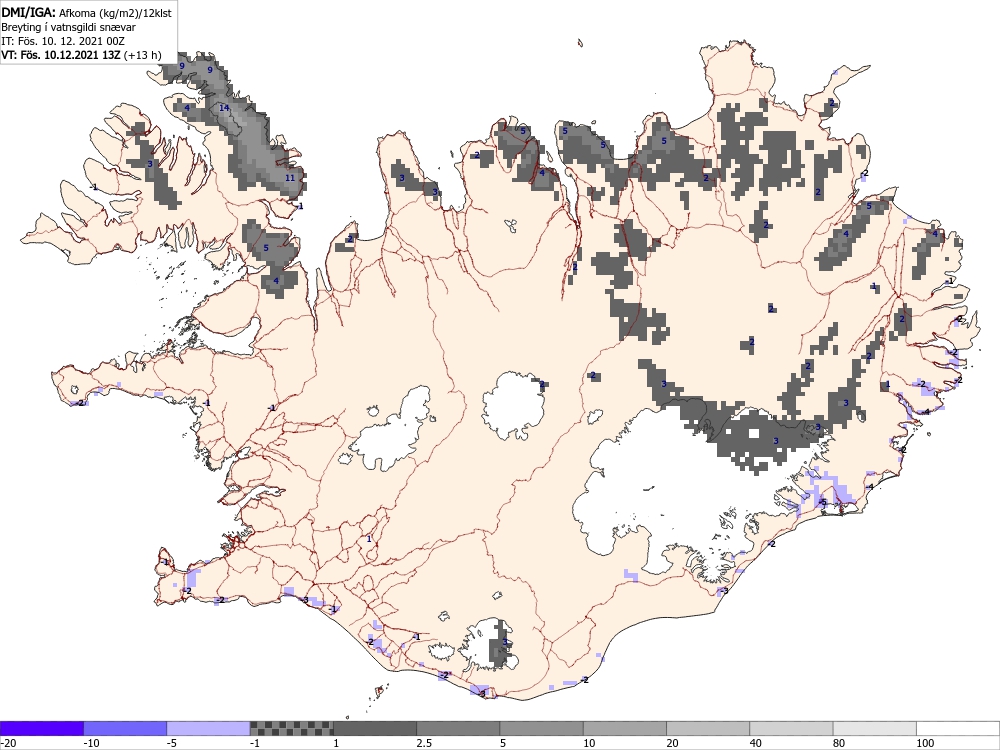1000x750 pixels.
Task: Click the legend swatch between 5 and 10
Action: 541,728
